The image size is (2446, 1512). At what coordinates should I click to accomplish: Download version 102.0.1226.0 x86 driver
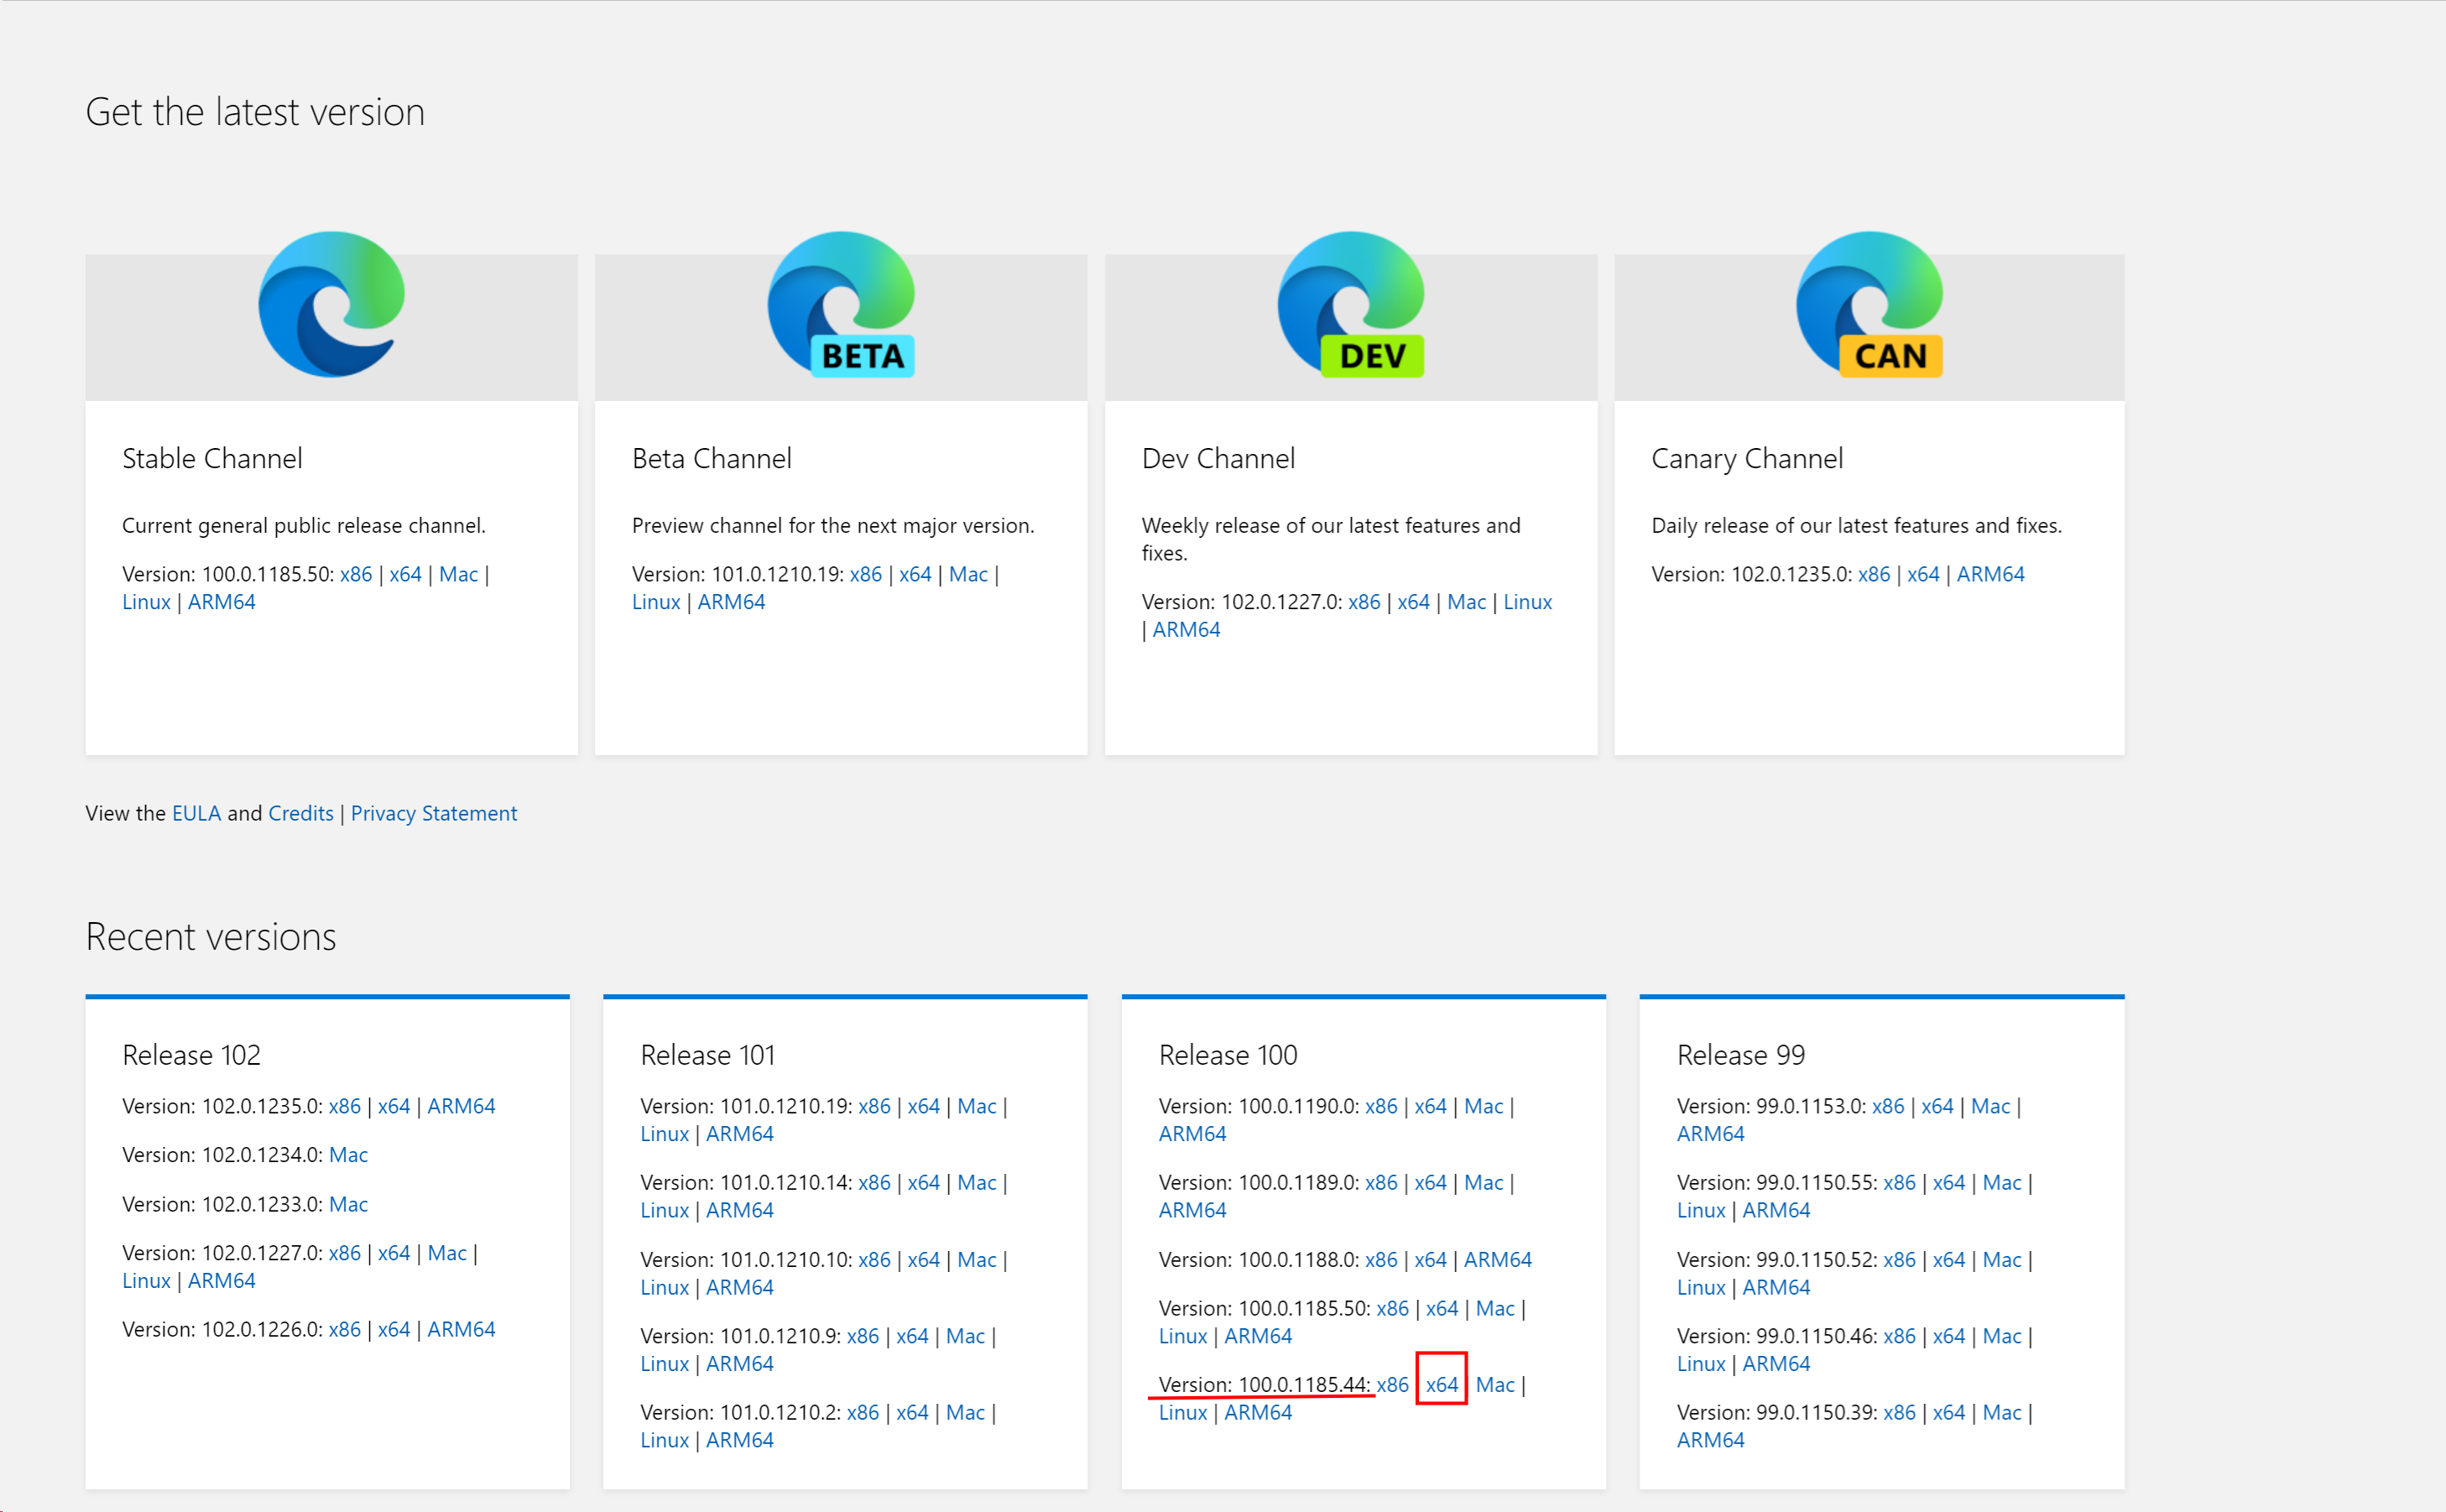pyautogui.click(x=345, y=1330)
